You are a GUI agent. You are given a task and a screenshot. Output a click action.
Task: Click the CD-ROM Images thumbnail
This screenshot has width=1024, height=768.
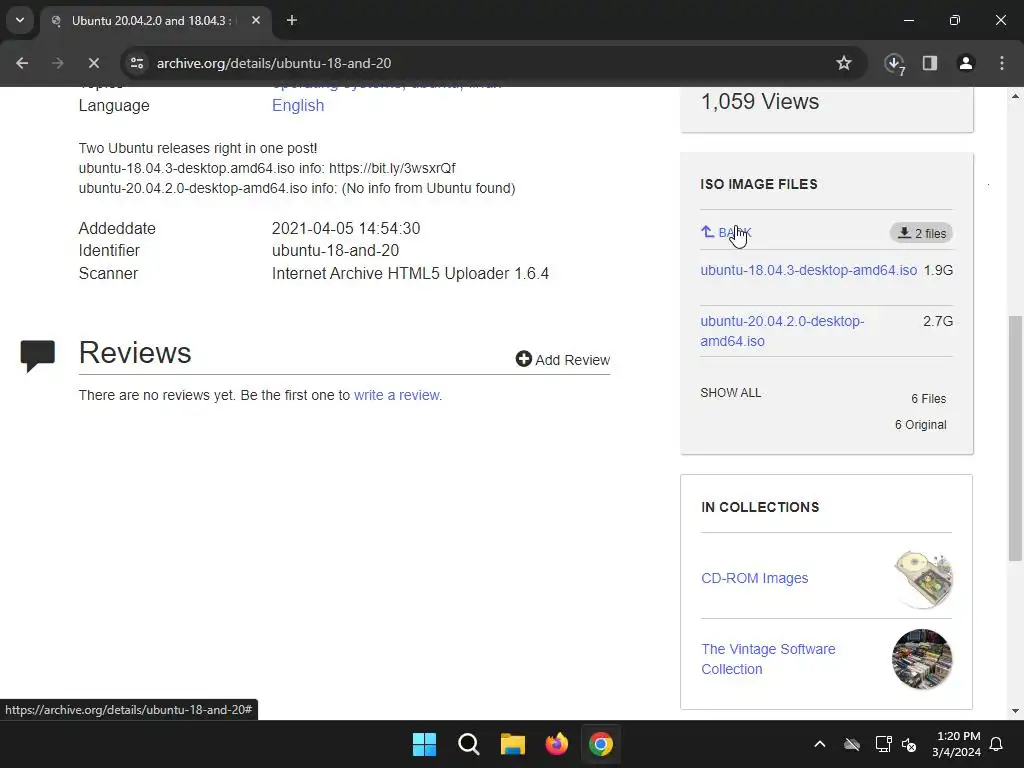(x=922, y=579)
